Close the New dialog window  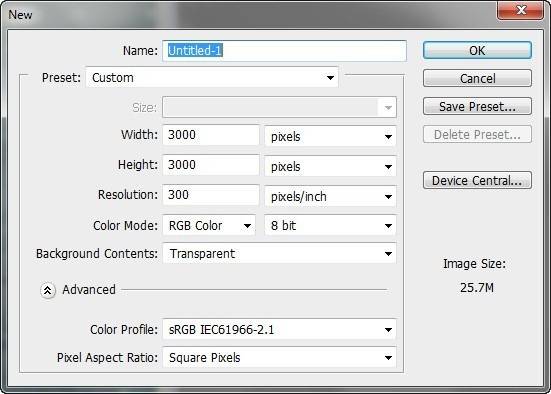521,10
